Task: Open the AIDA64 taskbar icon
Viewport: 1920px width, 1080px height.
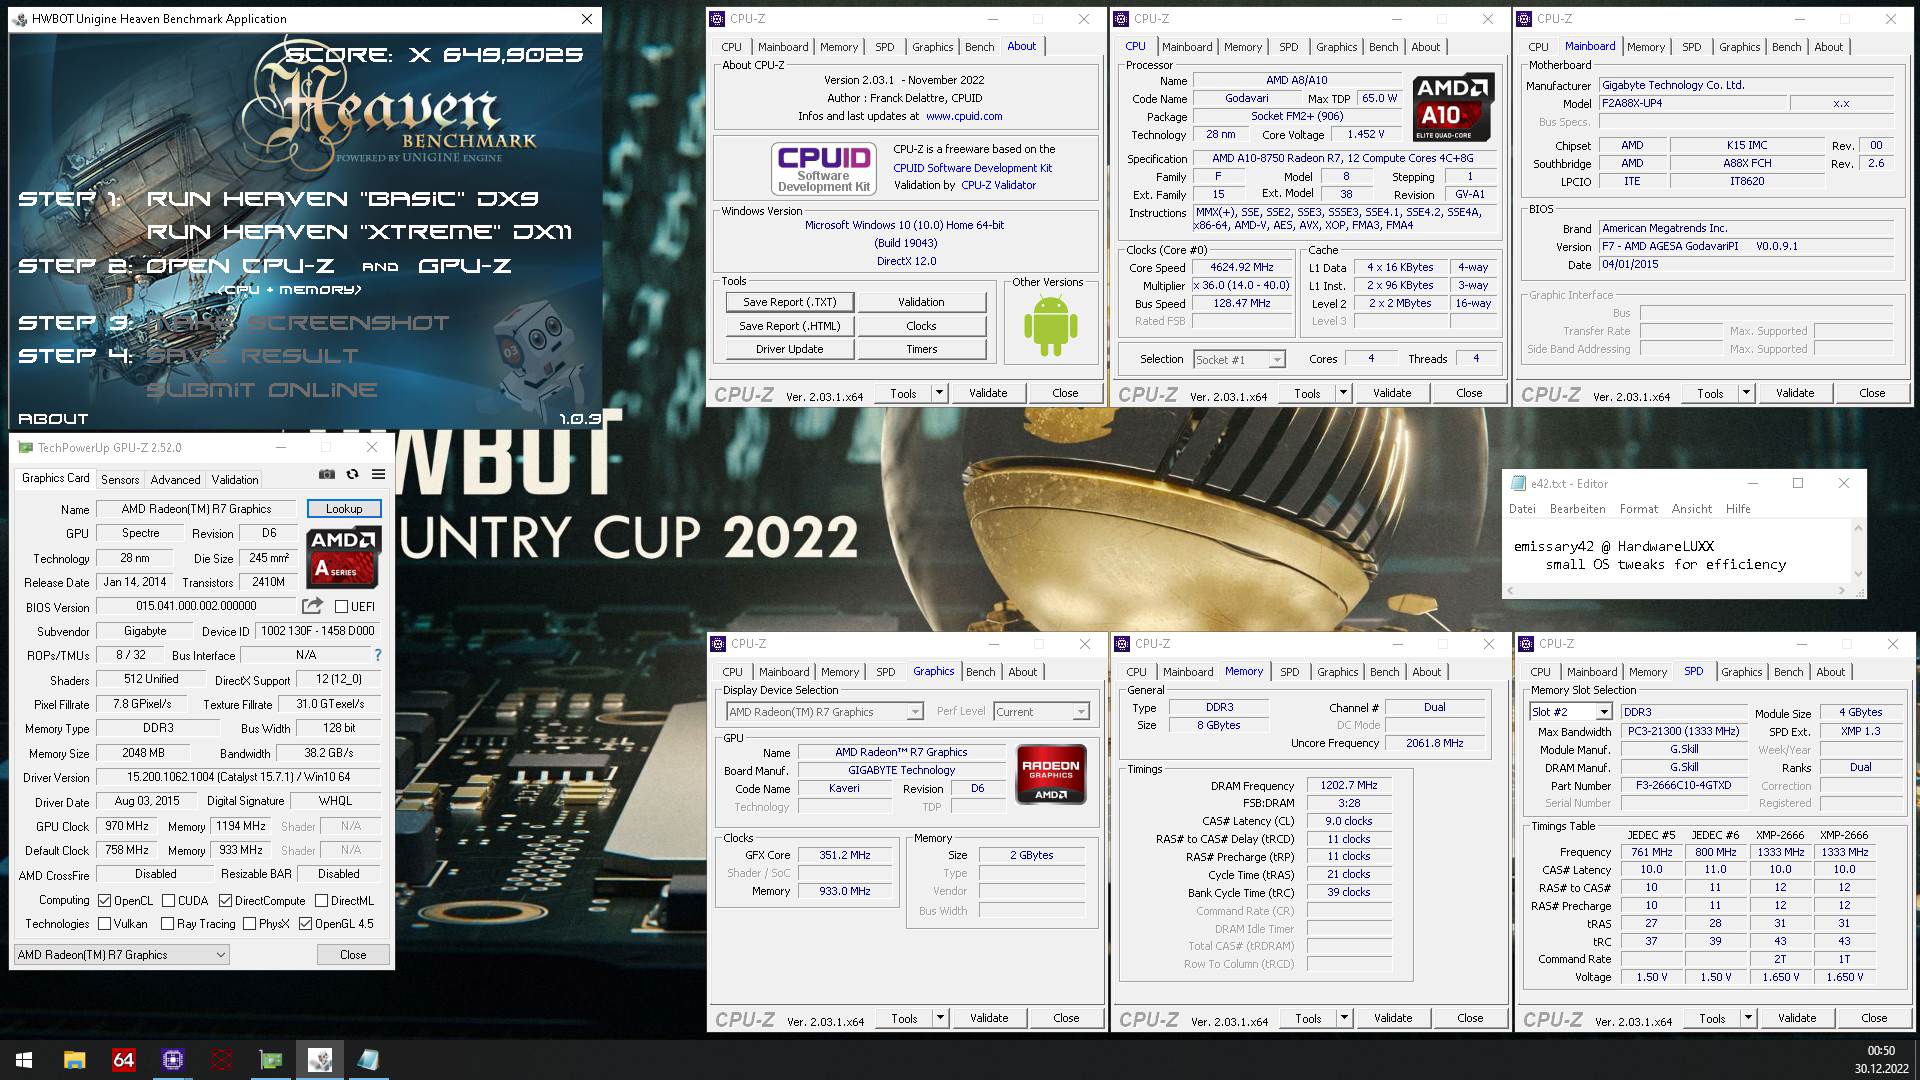Action: 123,1060
